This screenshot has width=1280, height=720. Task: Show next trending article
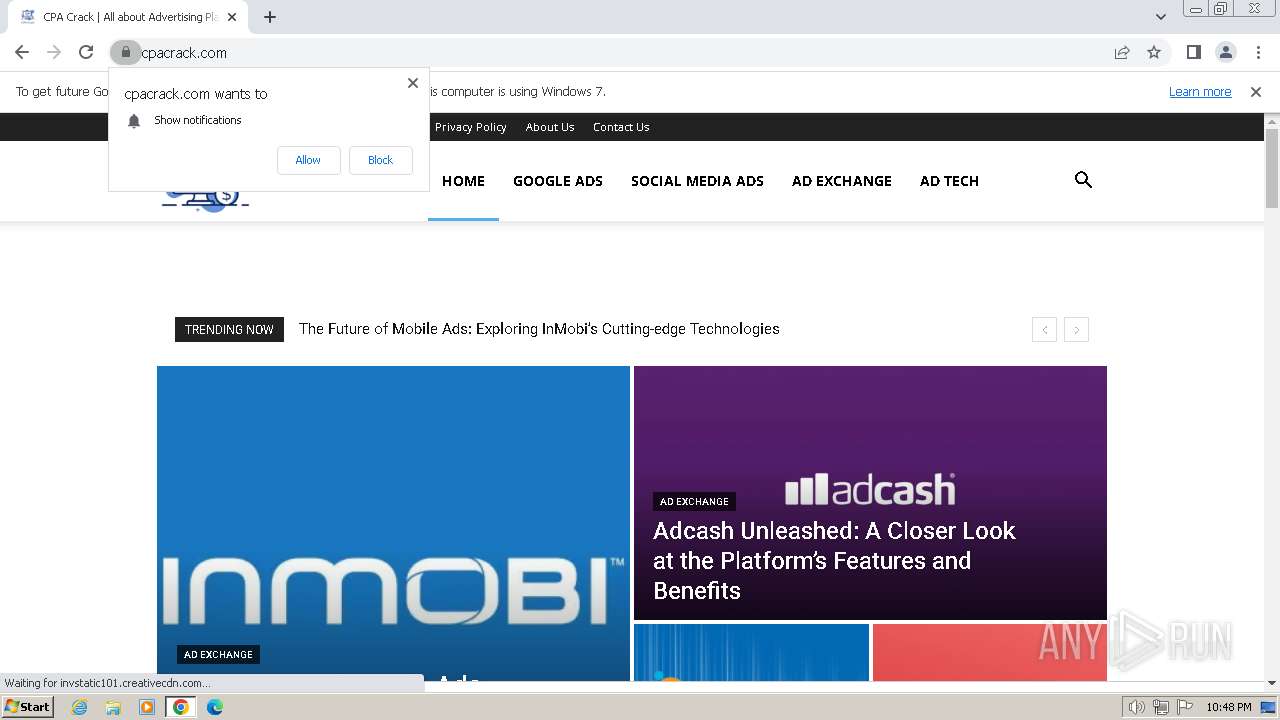point(1076,330)
